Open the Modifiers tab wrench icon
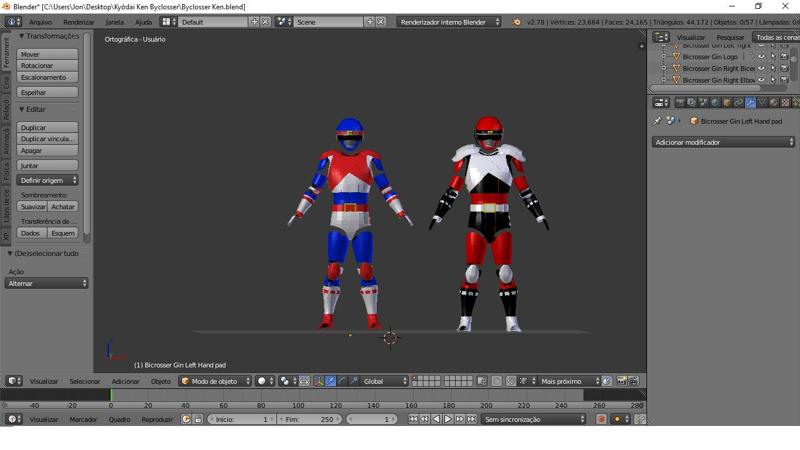 (750, 102)
